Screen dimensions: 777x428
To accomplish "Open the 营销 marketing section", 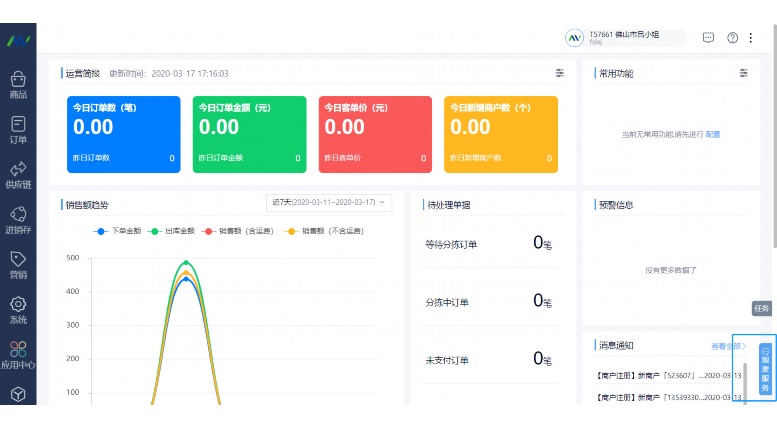I will click(18, 266).
